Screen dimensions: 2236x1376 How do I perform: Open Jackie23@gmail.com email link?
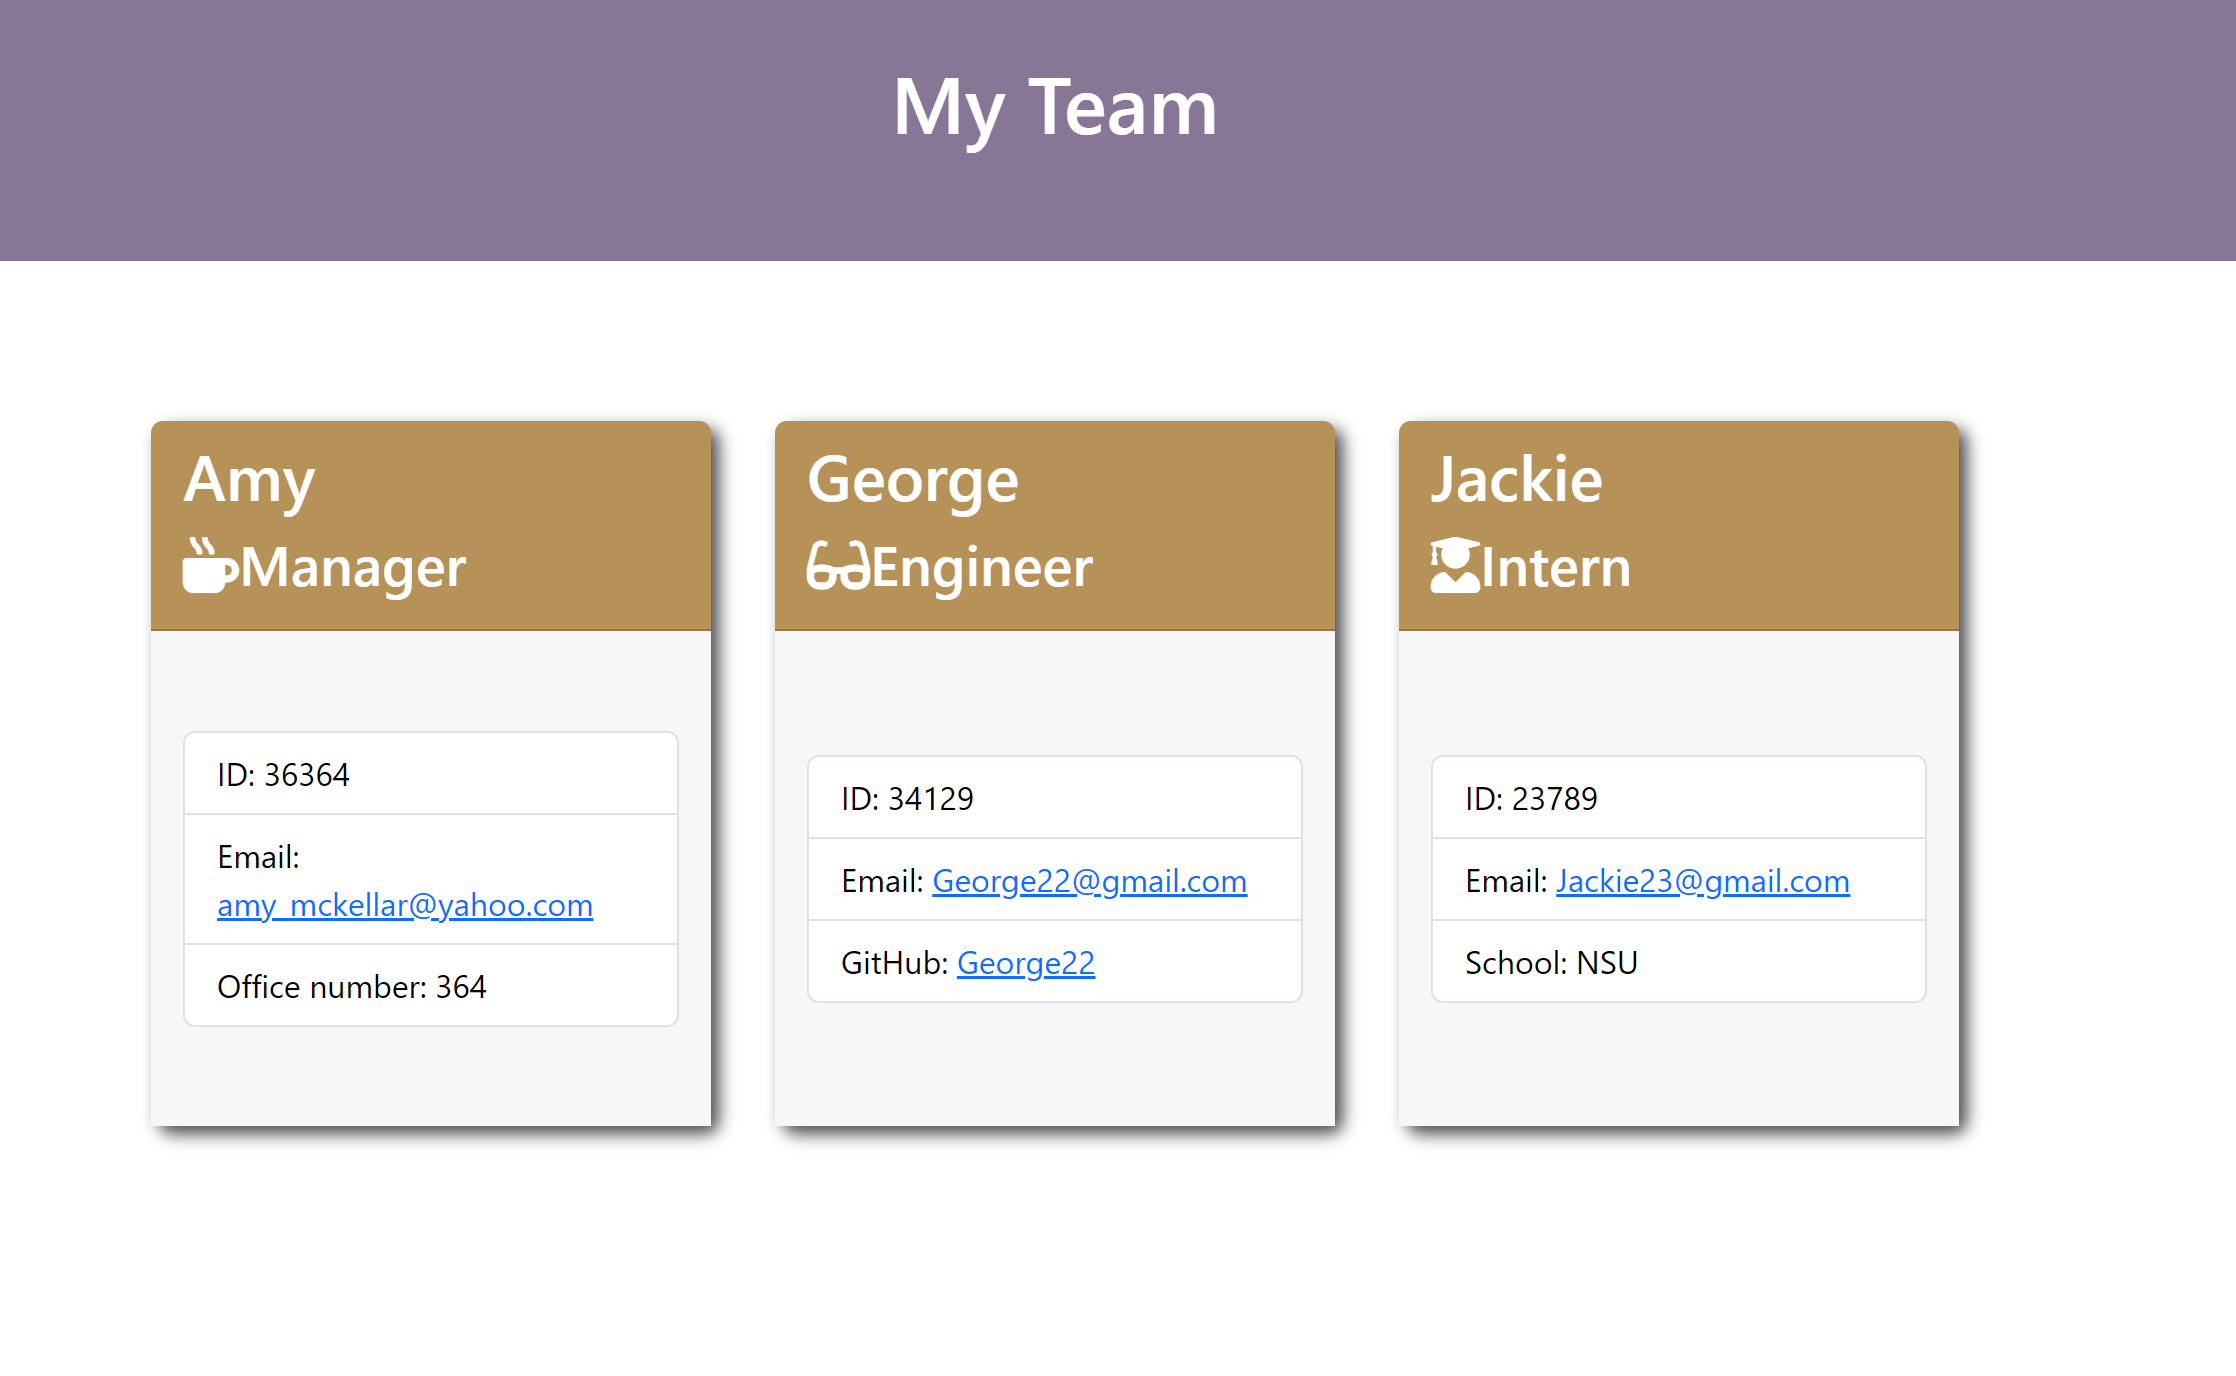pos(1702,881)
